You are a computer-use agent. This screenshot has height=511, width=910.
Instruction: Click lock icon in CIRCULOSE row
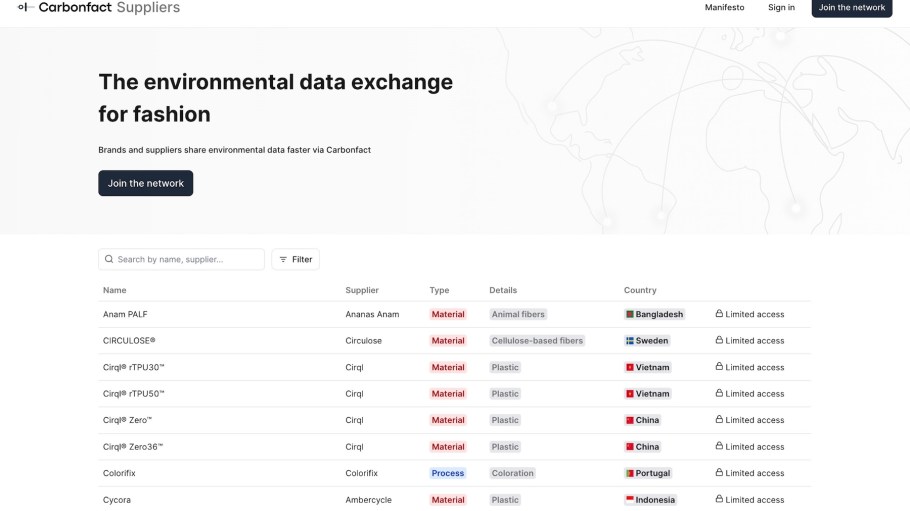point(719,340)
